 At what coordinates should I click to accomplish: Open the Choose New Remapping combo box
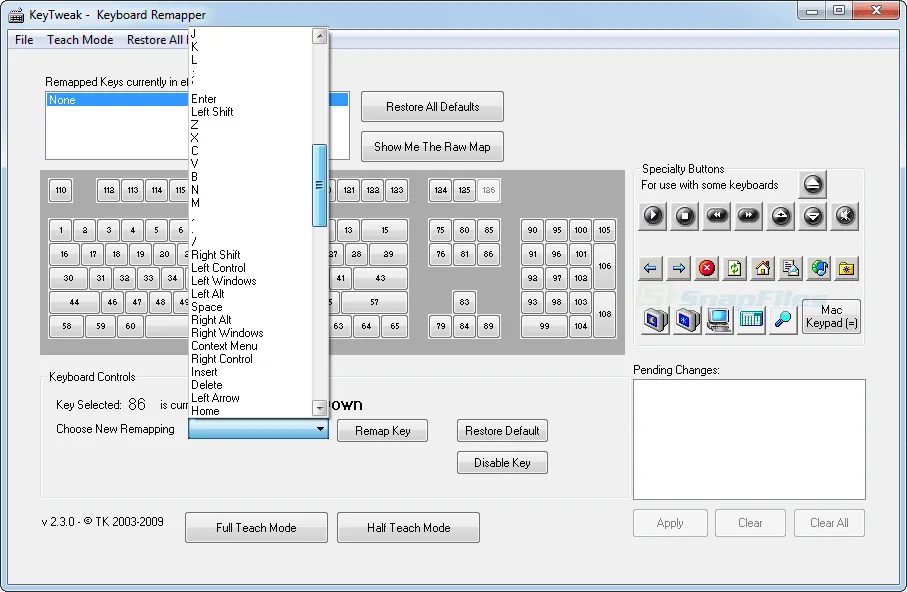pos(258,429)
